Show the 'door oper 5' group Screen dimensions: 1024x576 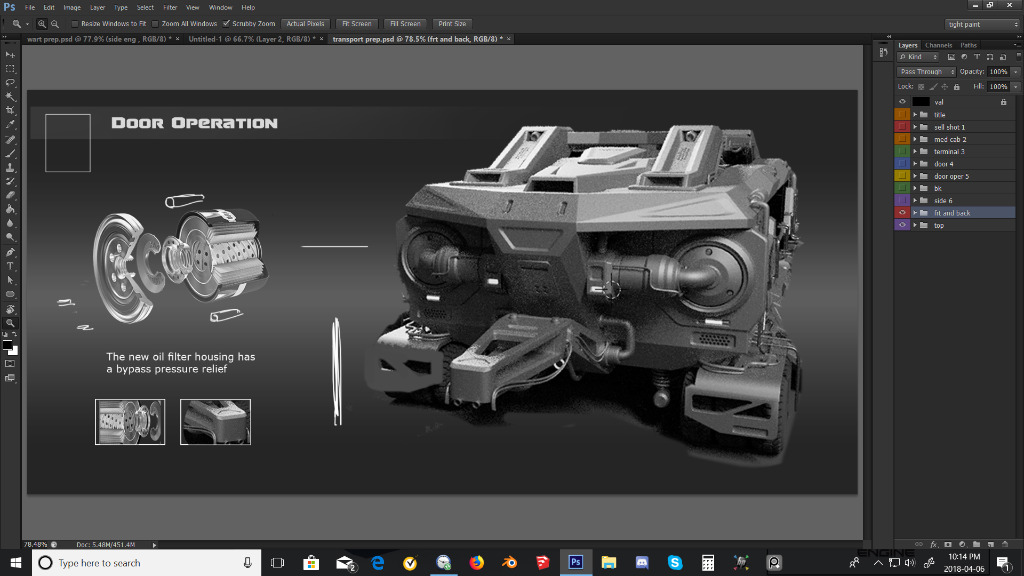(902, 176)
